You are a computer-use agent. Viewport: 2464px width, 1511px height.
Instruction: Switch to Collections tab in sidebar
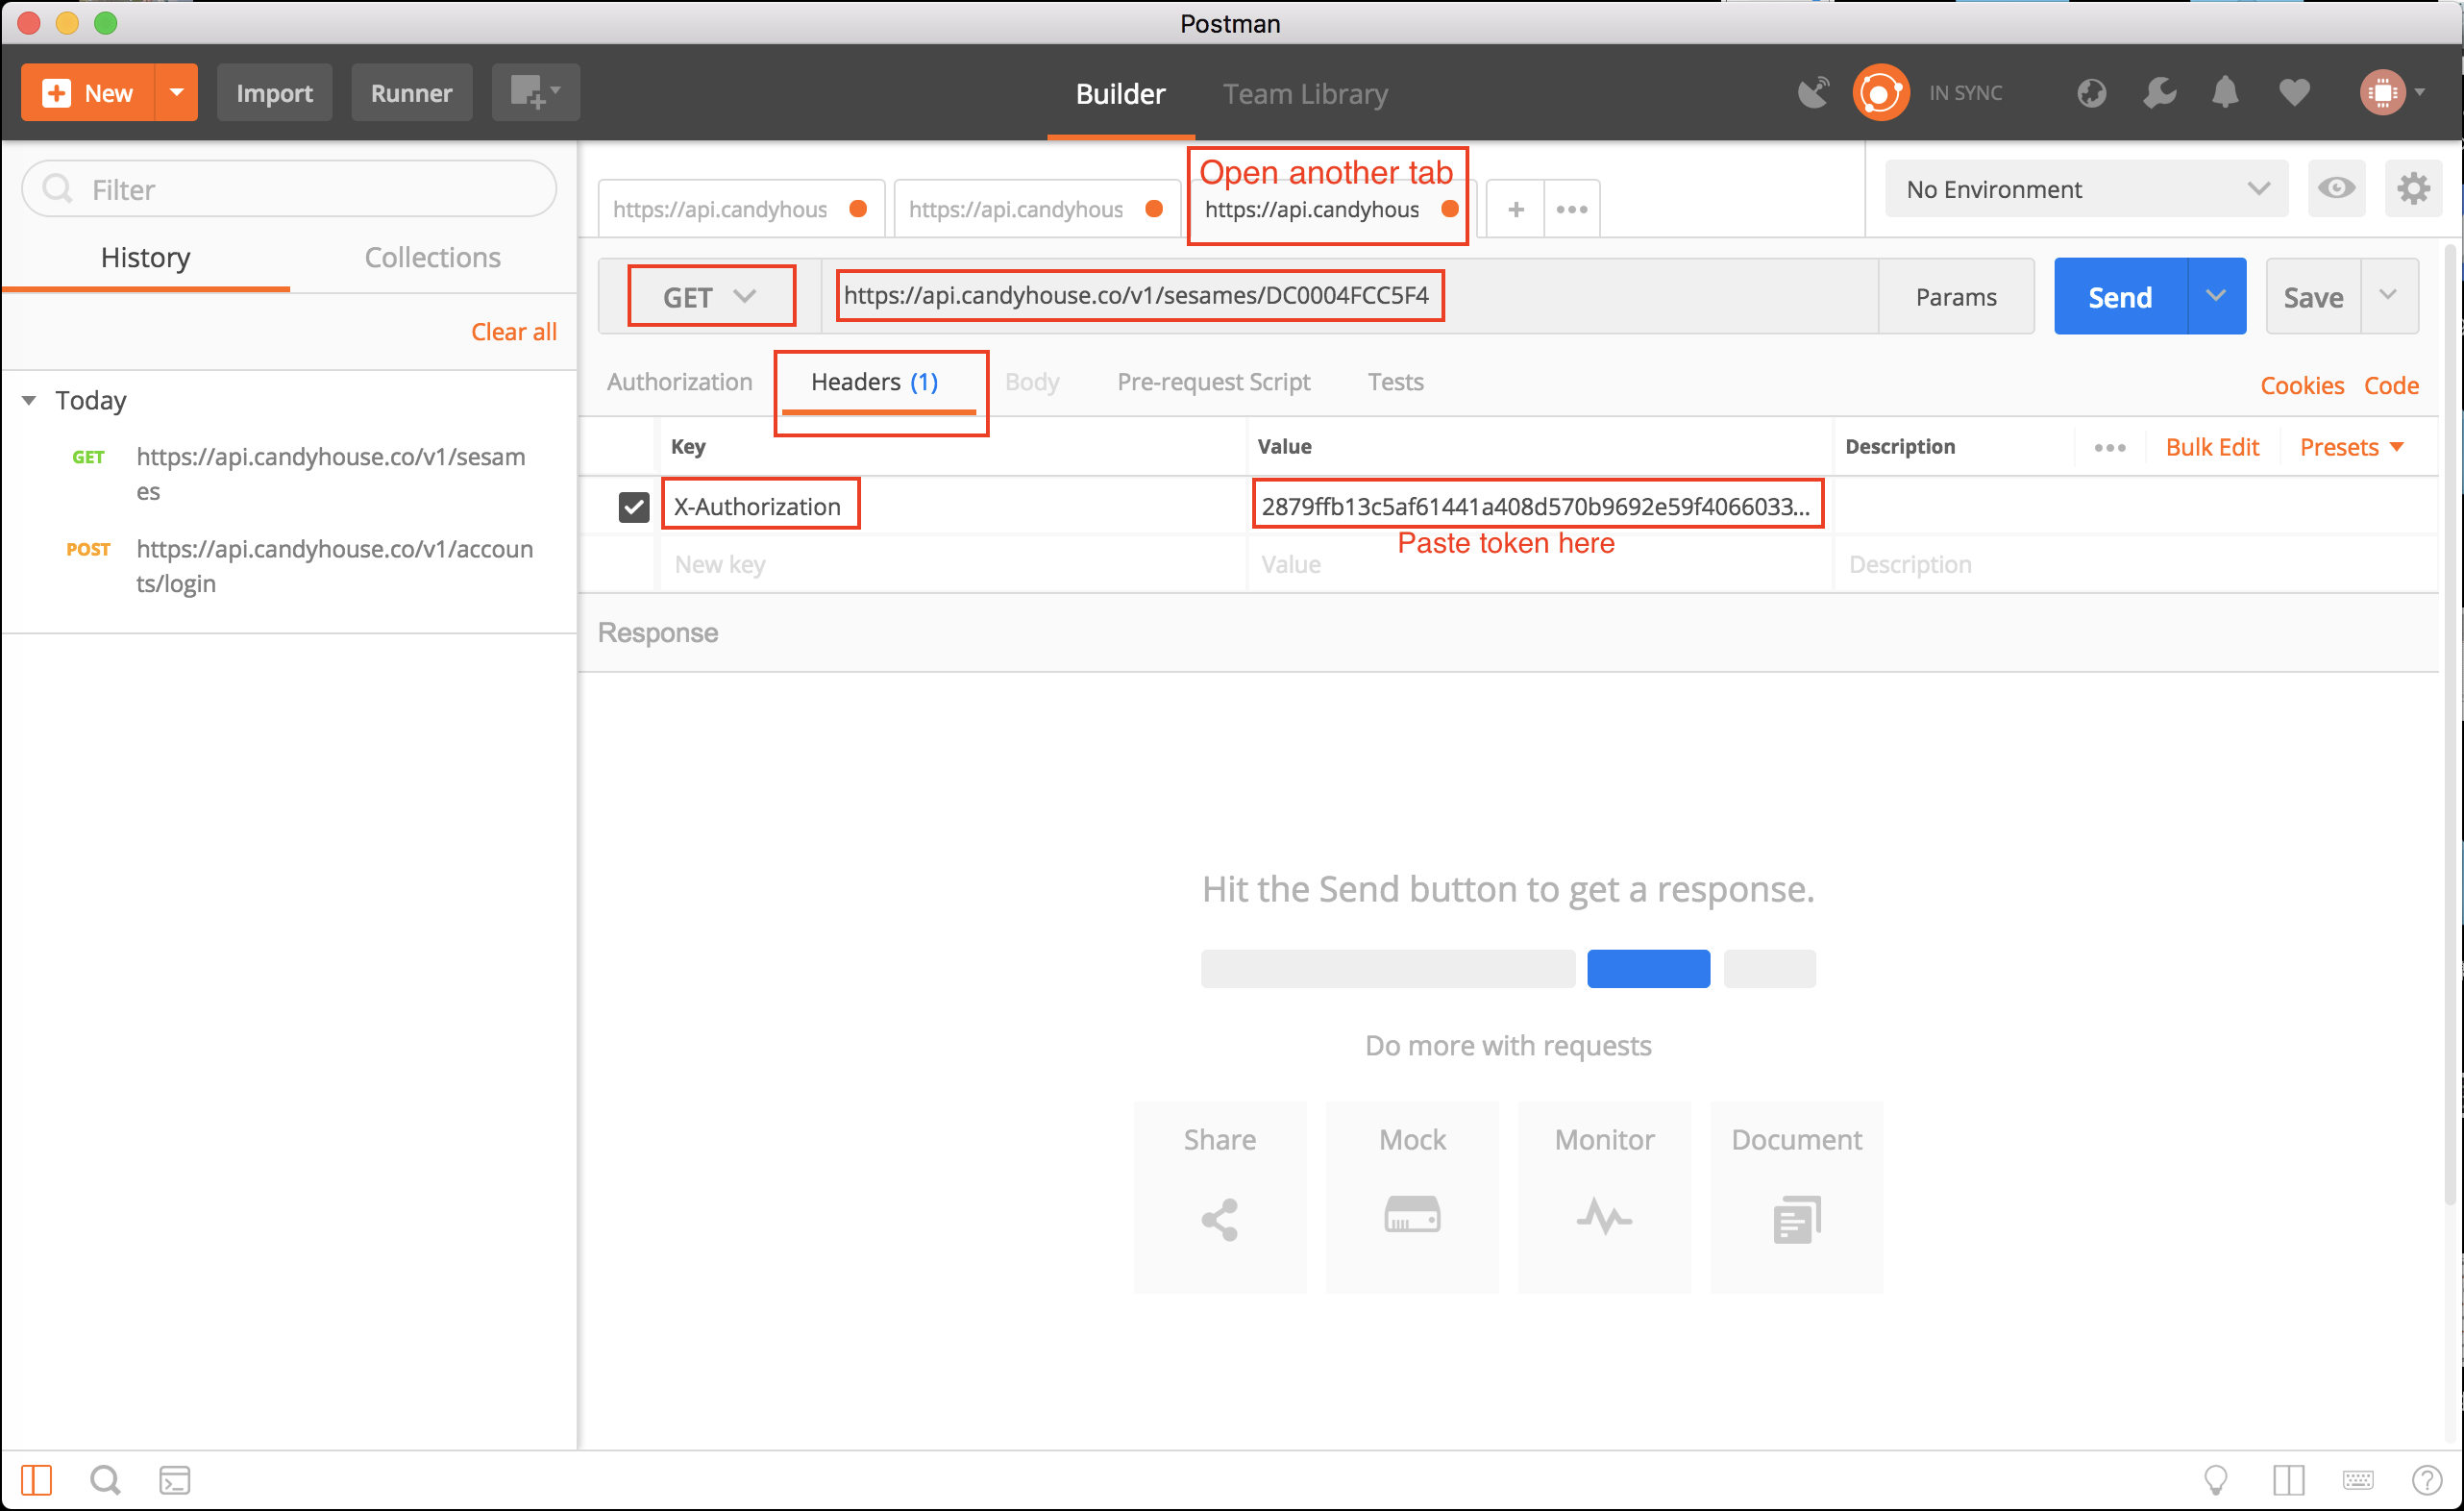click(432, 258)
